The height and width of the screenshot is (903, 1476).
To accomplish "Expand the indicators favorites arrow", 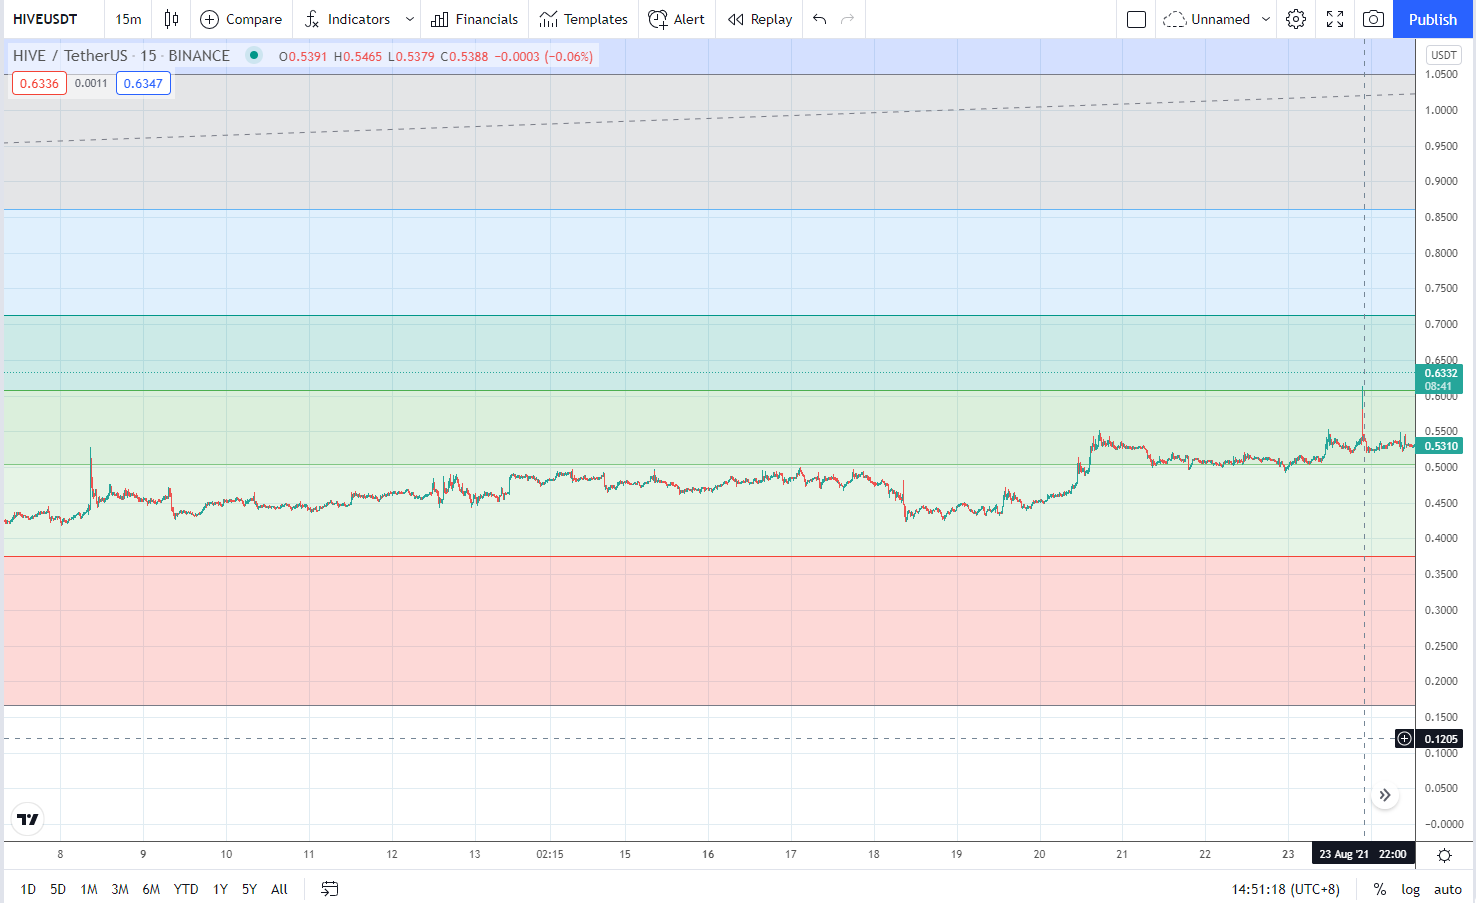I will click(410, 19).
